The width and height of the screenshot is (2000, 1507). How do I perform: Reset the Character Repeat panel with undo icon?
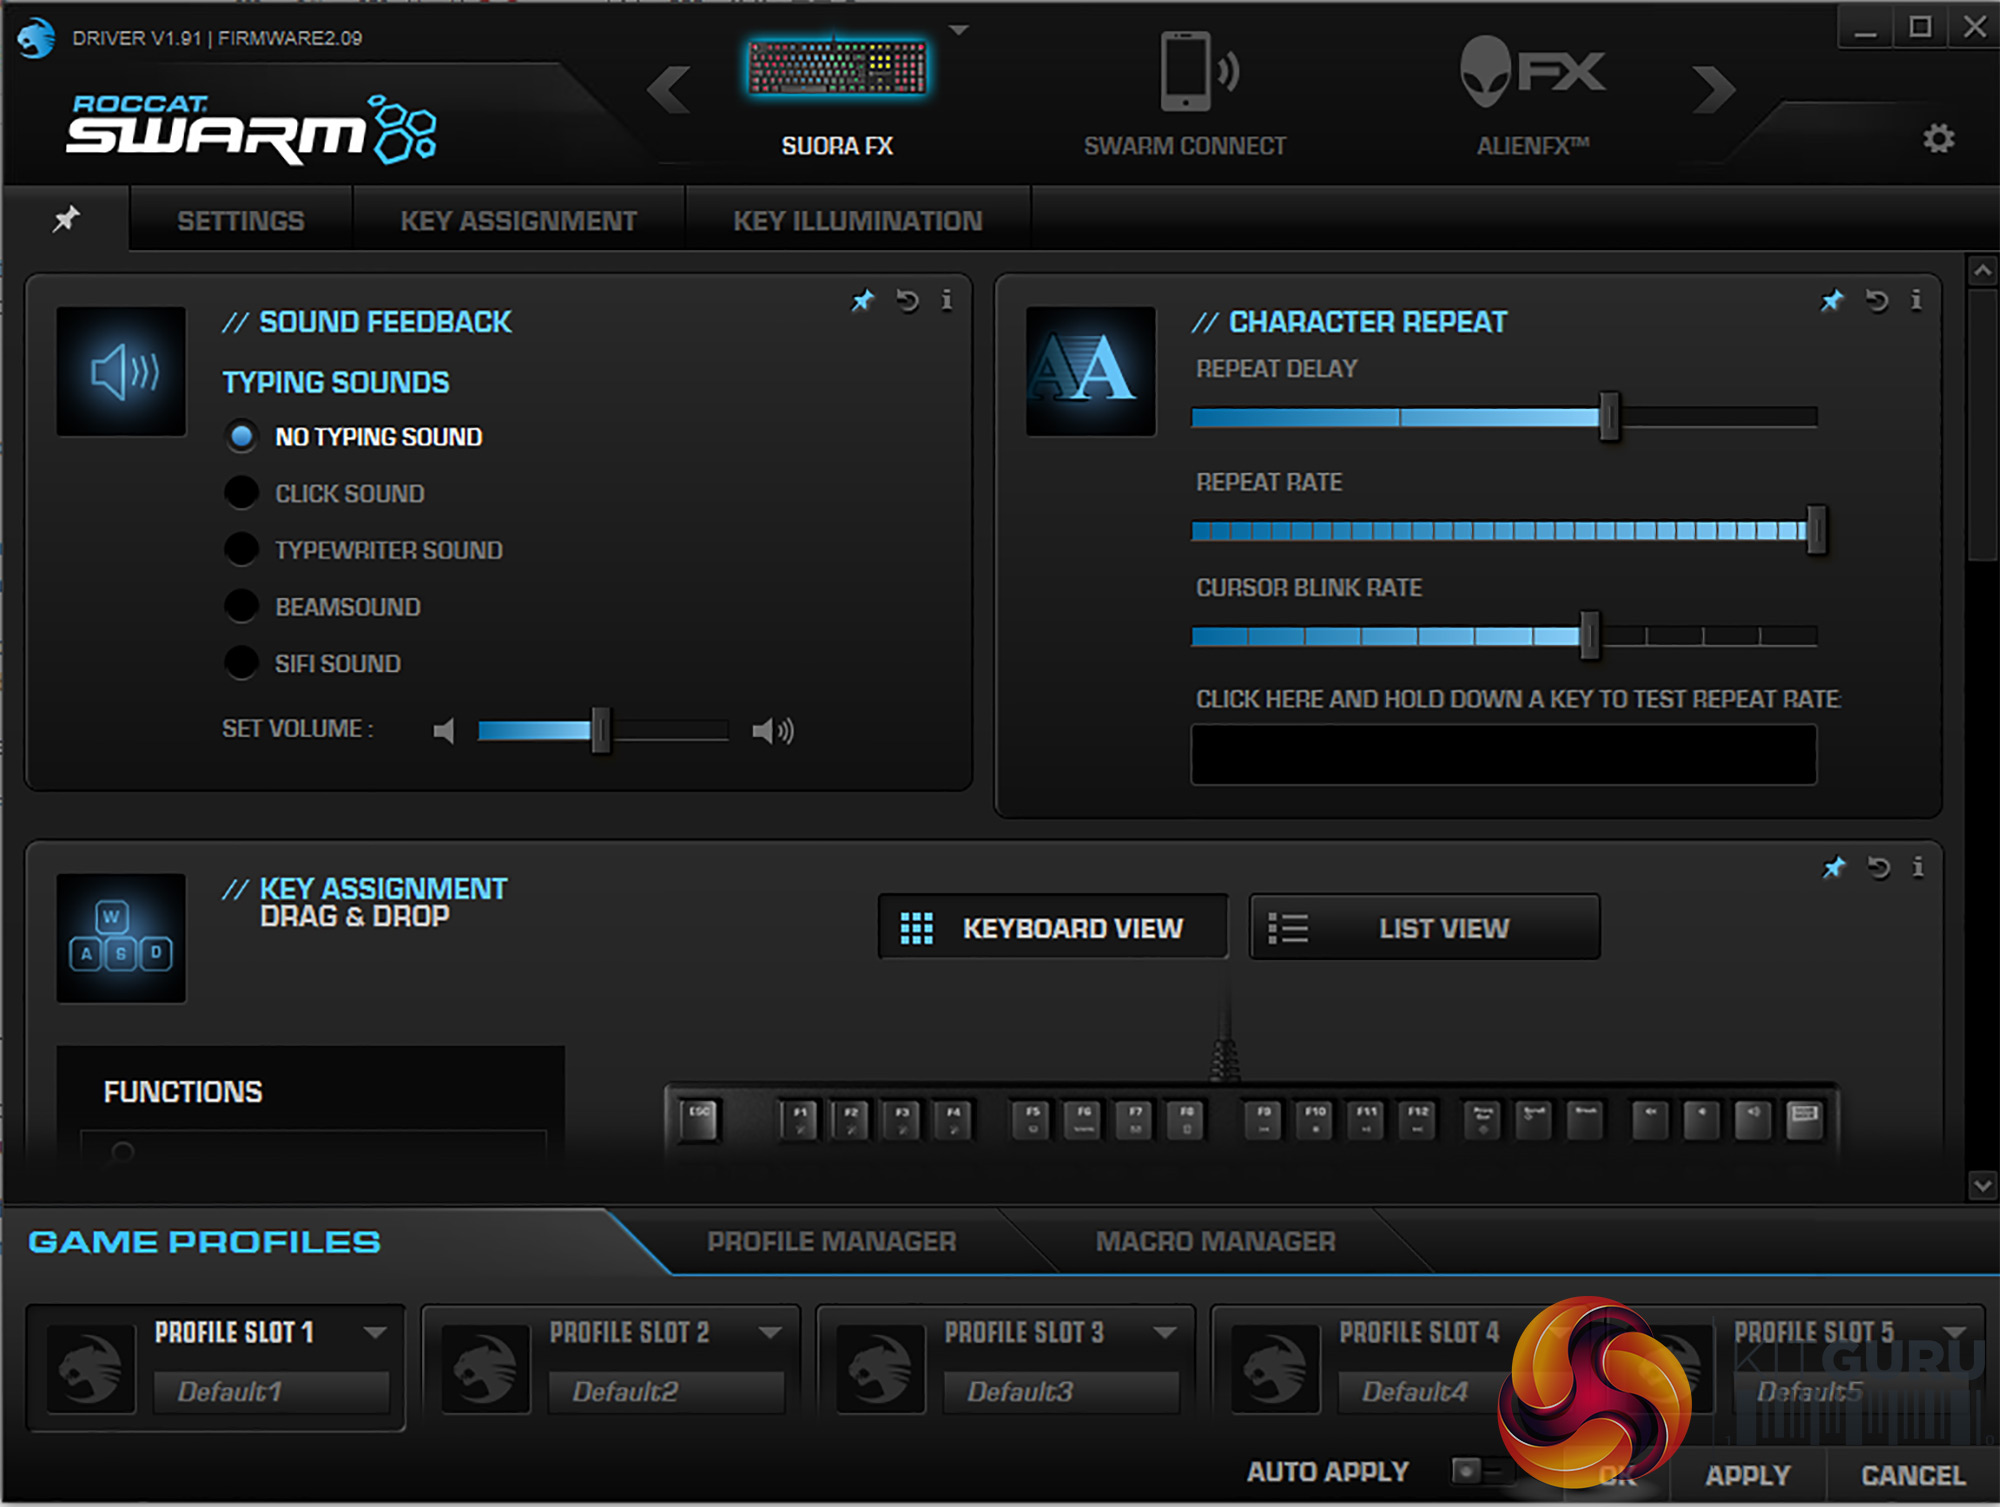[1876, 300]
